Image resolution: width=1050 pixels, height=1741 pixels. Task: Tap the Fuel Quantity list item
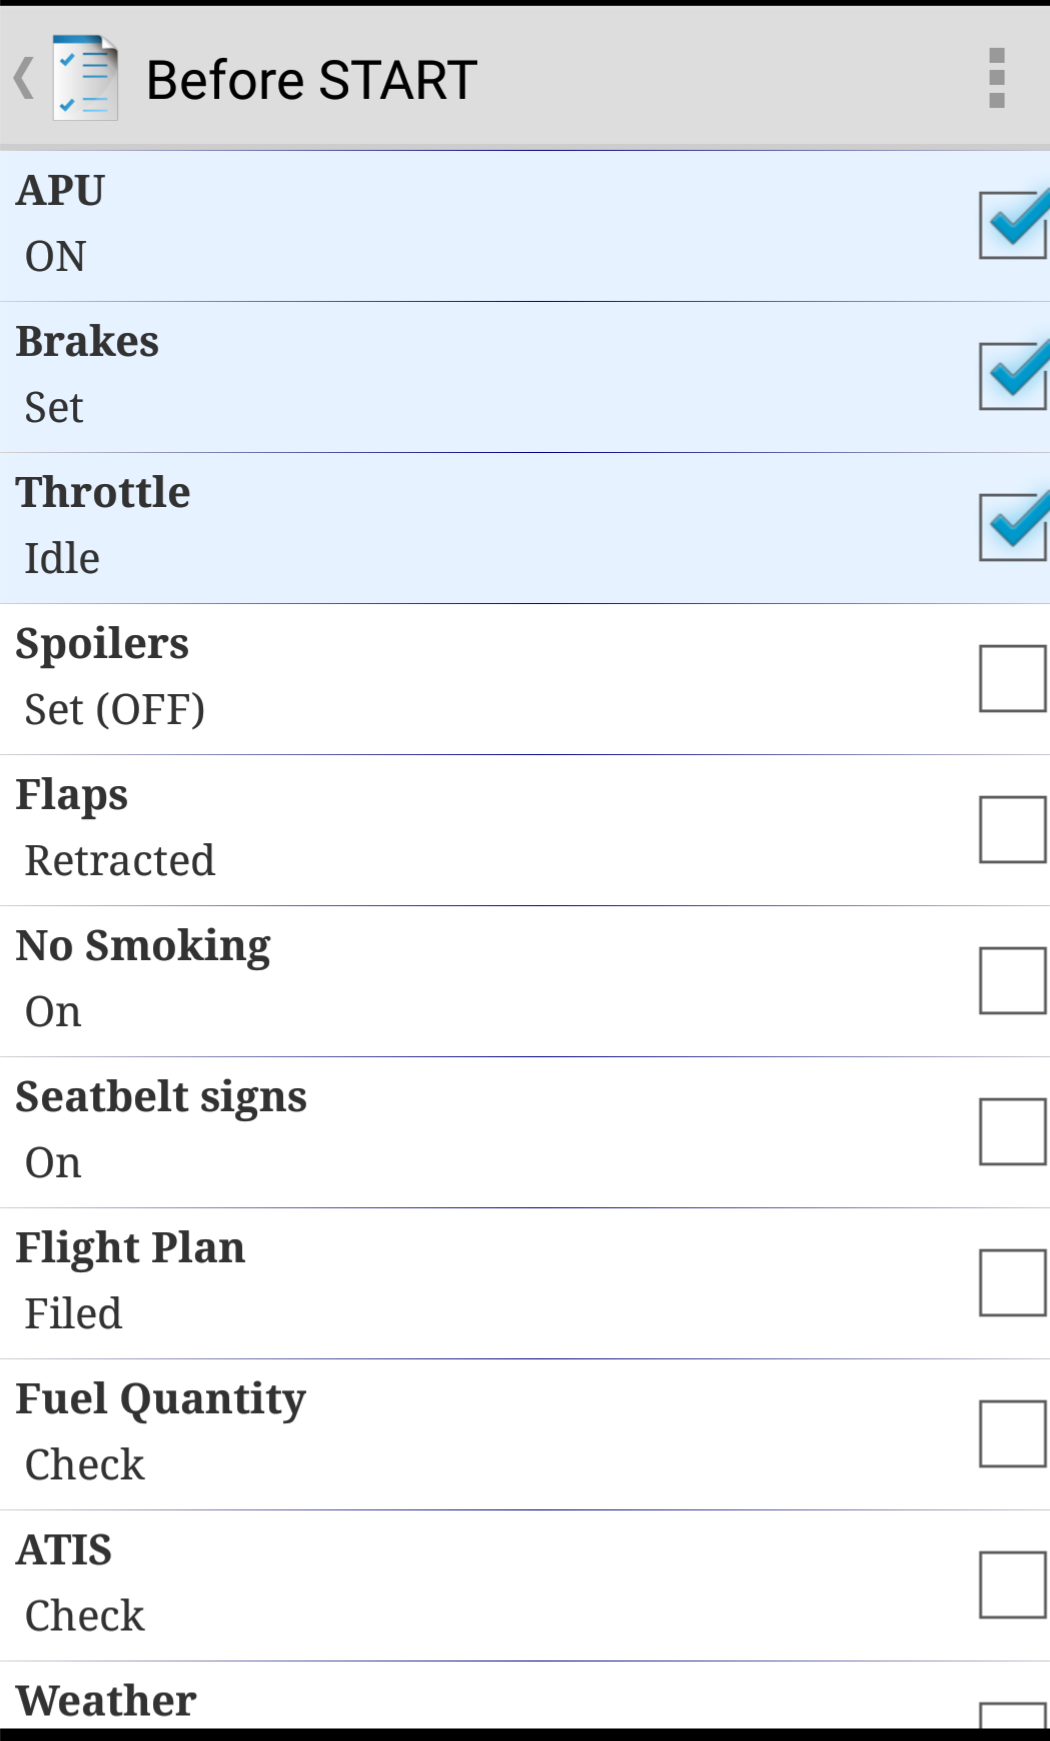450,1433
